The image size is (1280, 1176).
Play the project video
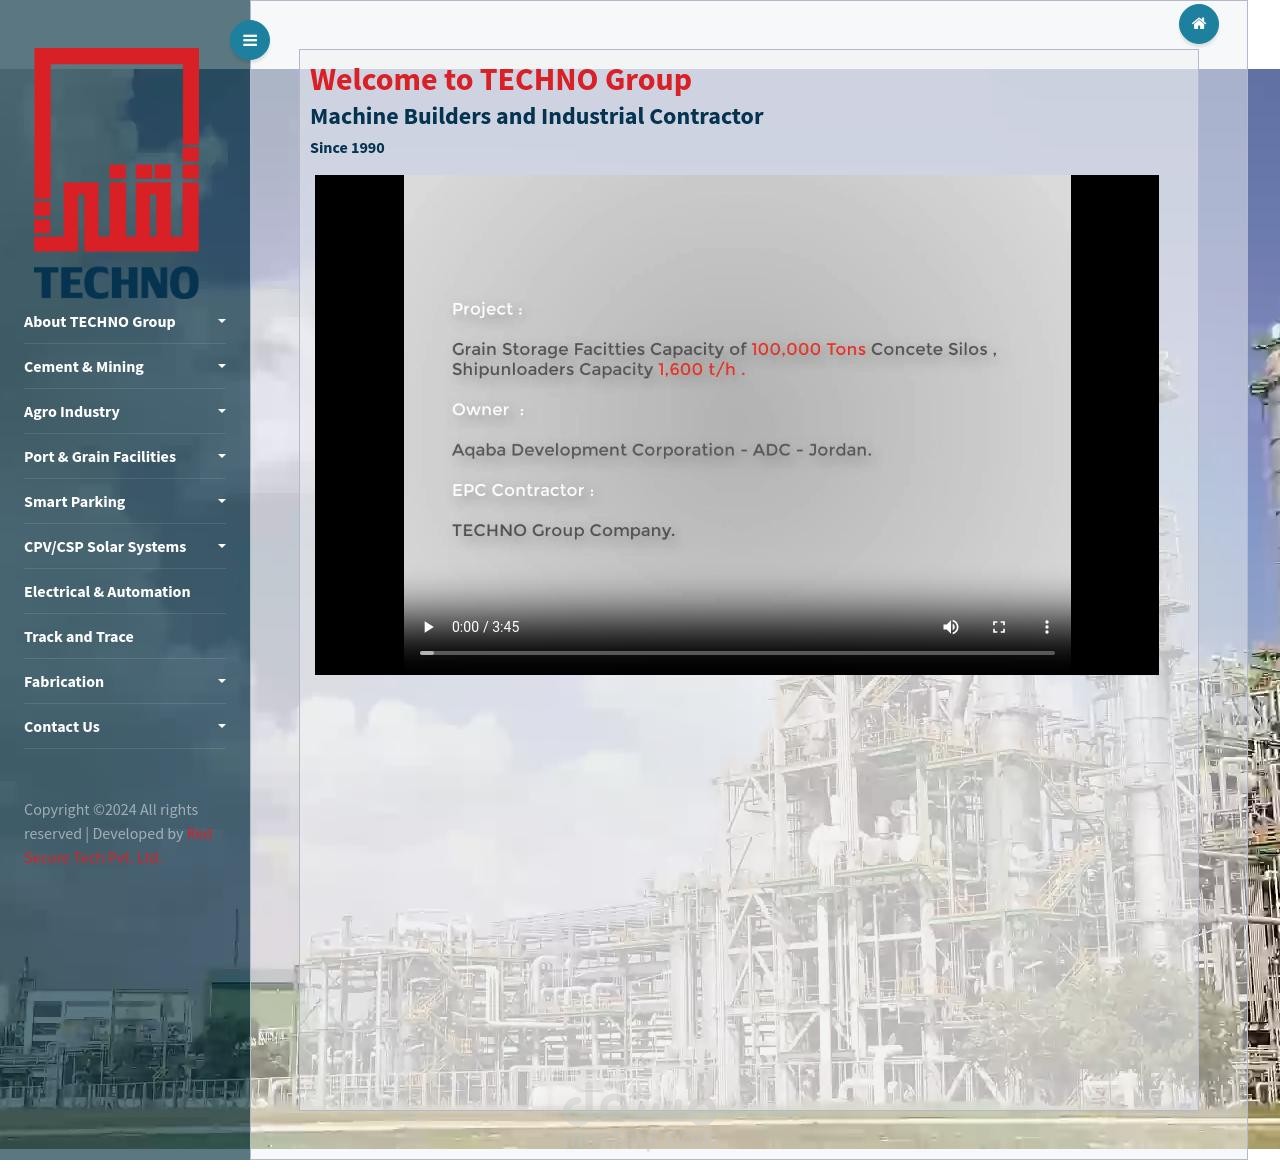point(428,627)
